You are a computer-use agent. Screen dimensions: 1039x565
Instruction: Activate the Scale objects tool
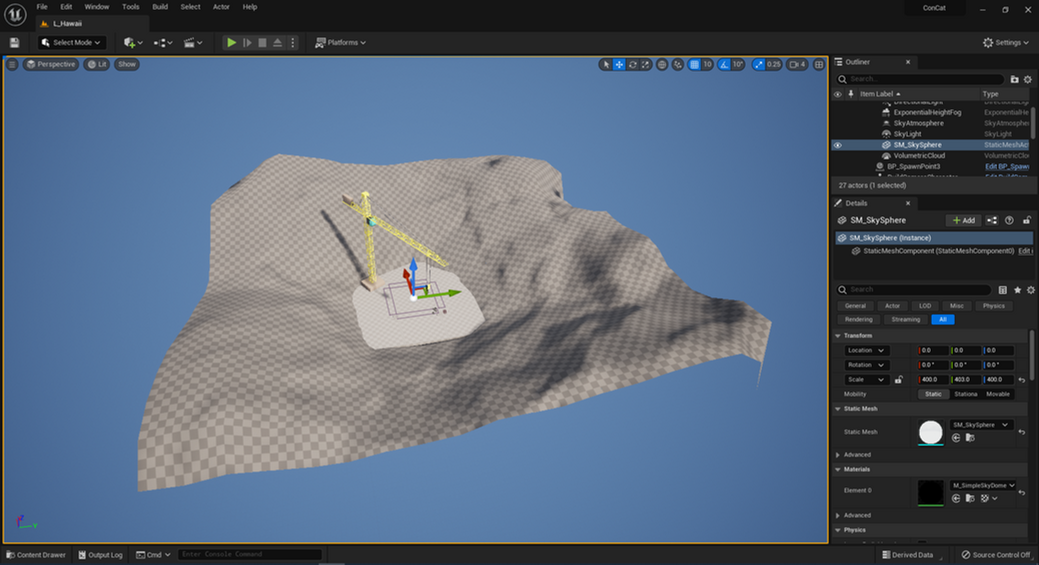pyautogui.click(x=645, y=64)
